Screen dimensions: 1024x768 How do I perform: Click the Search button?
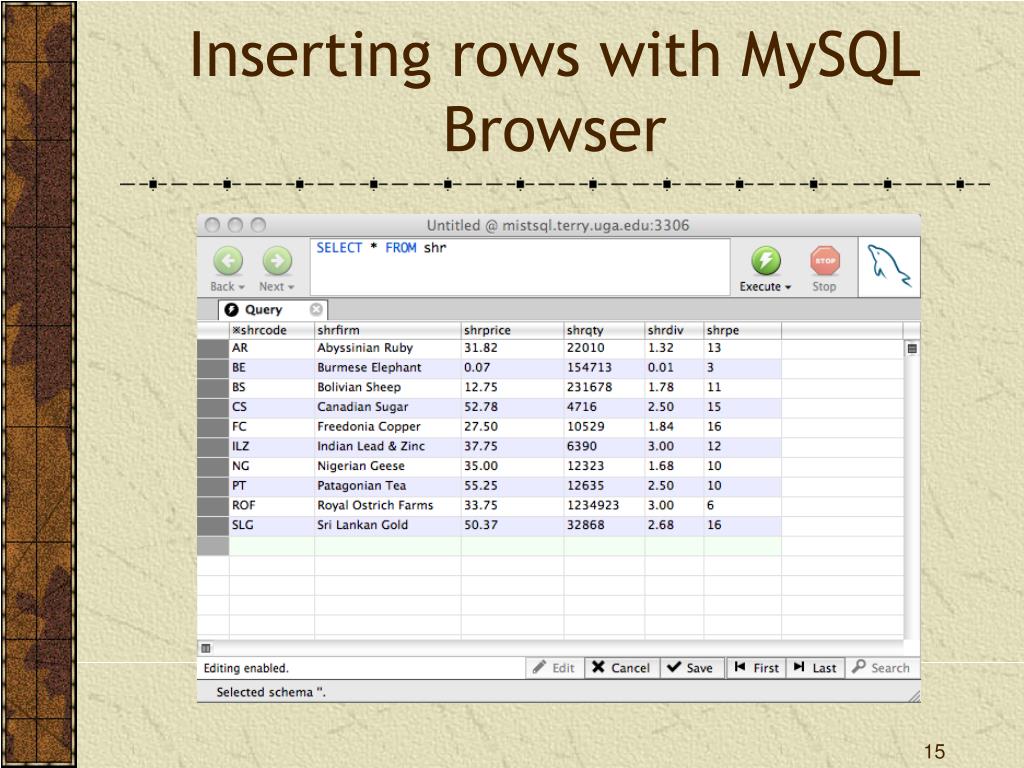(882, 668)
